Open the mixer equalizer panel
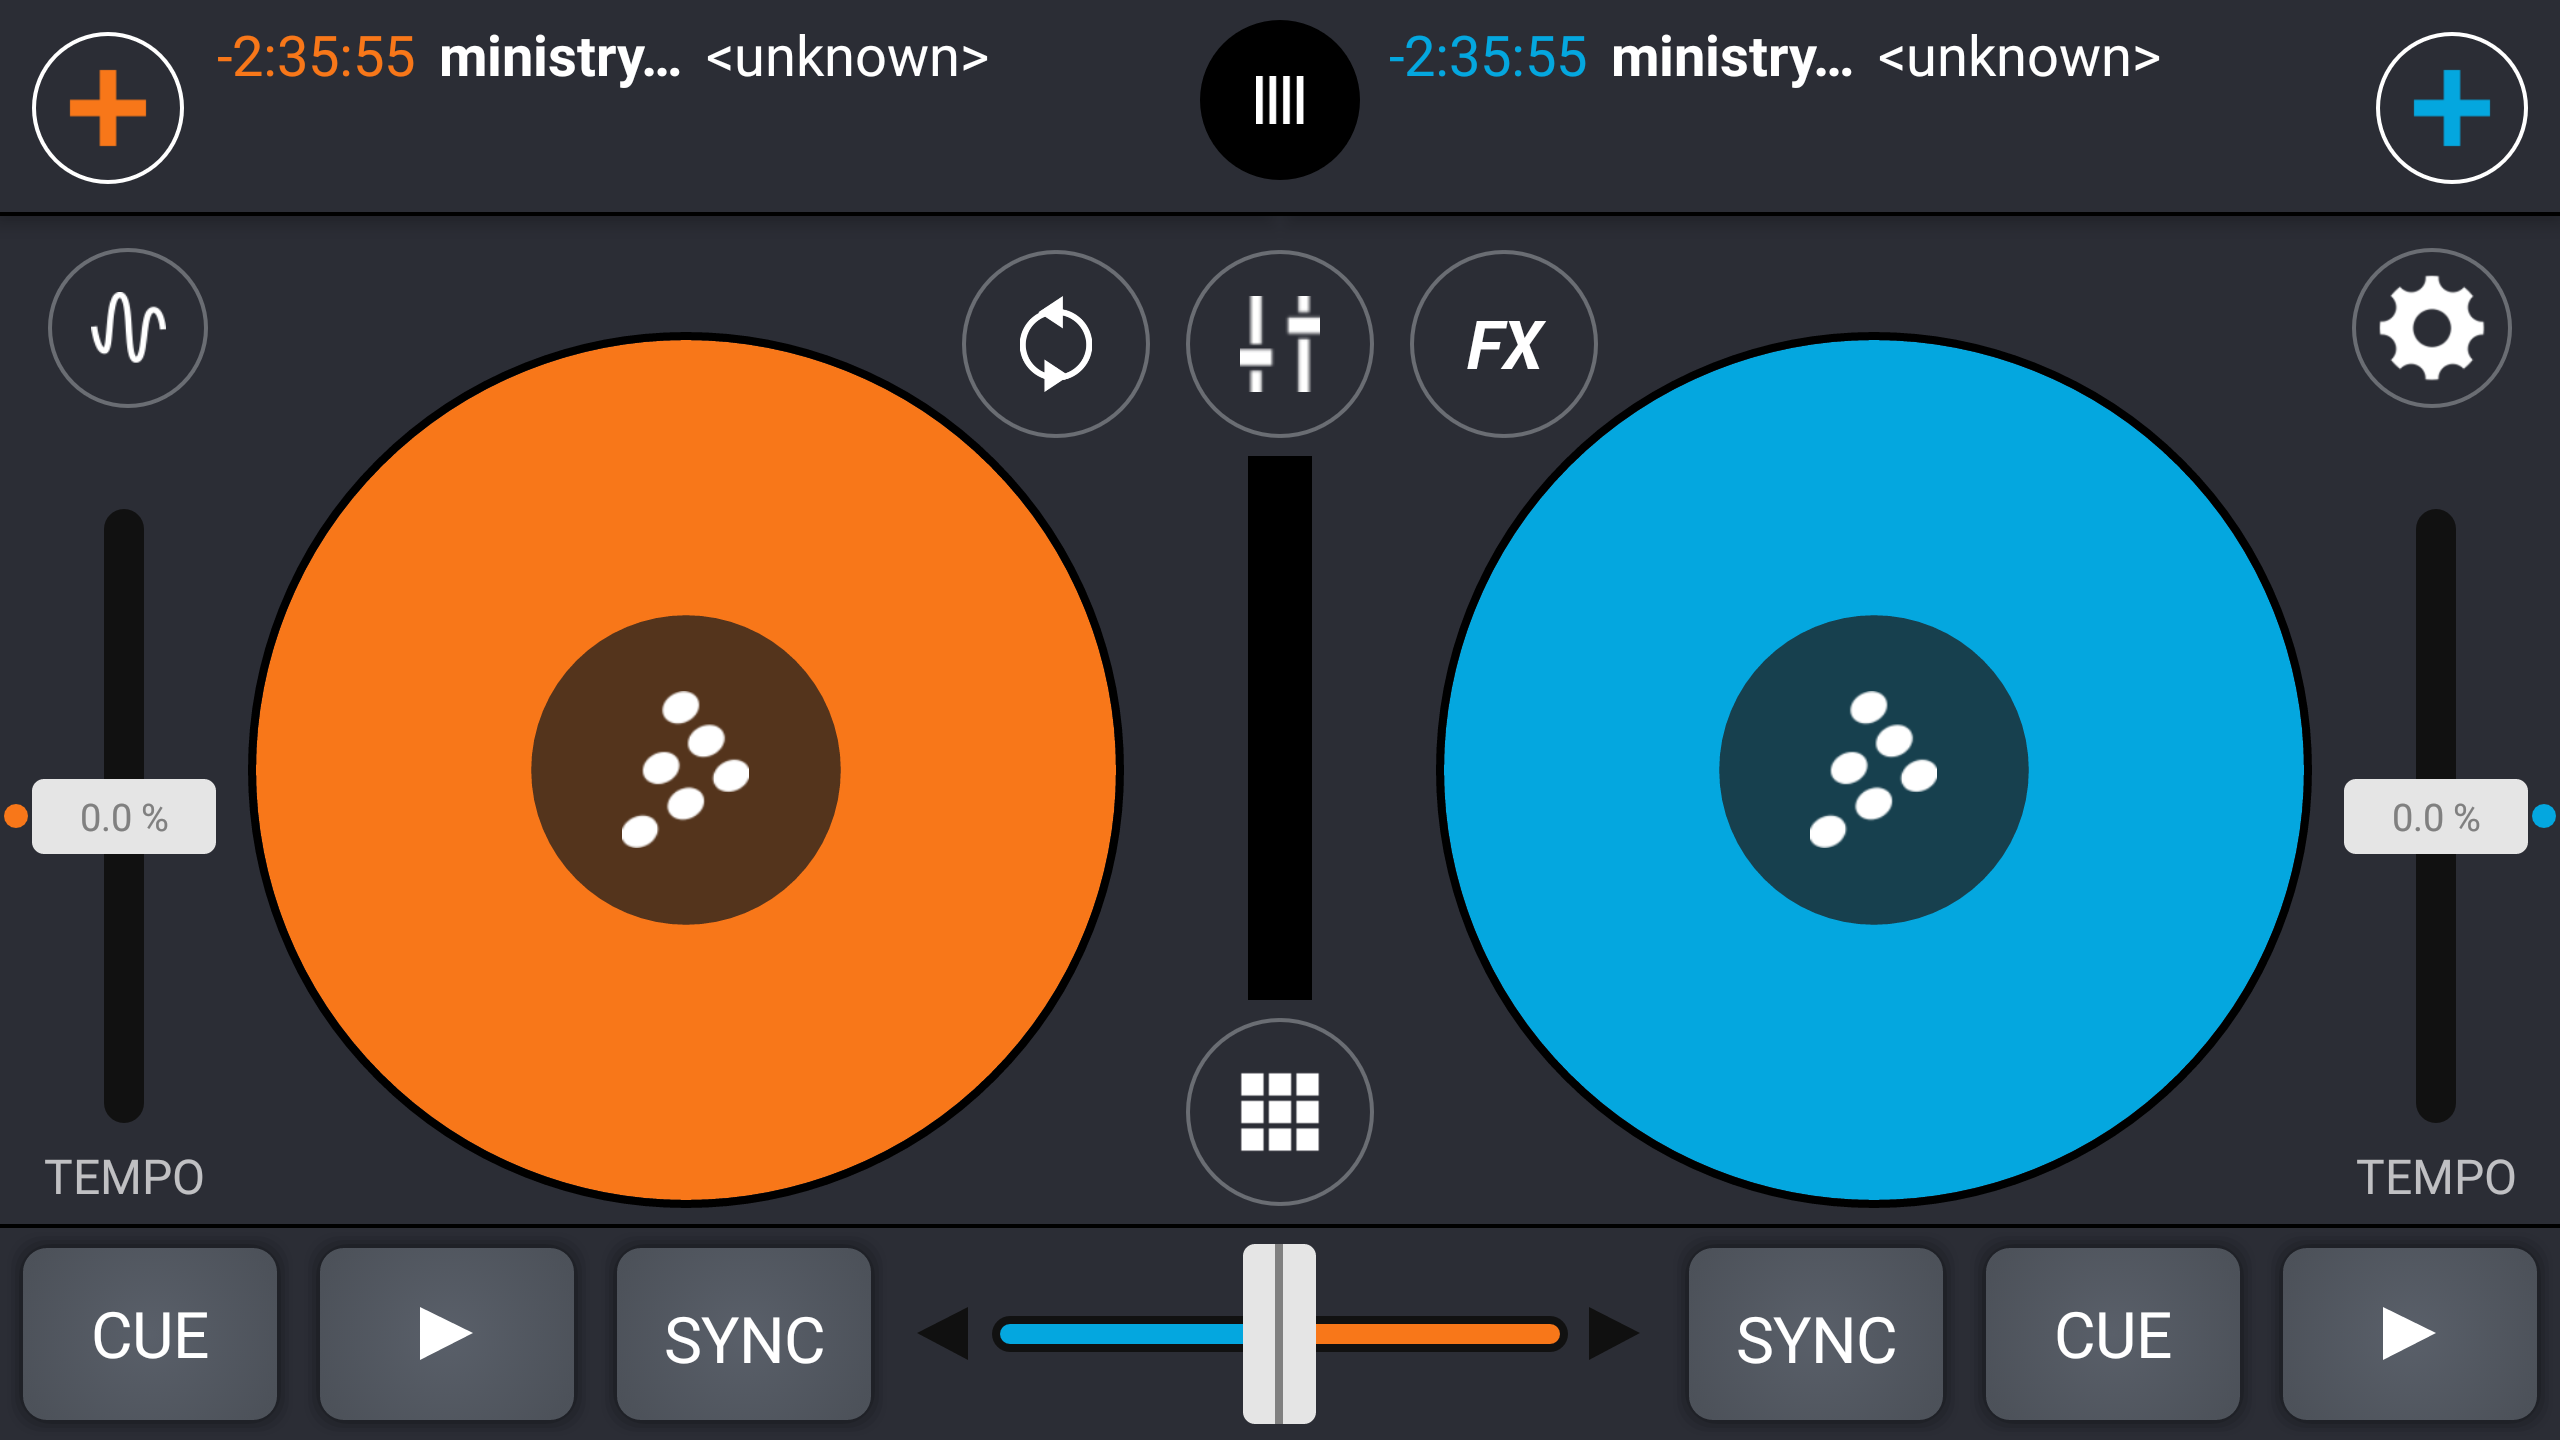The height and width of the screenshot is (1440, 2560). [1279, 344]
